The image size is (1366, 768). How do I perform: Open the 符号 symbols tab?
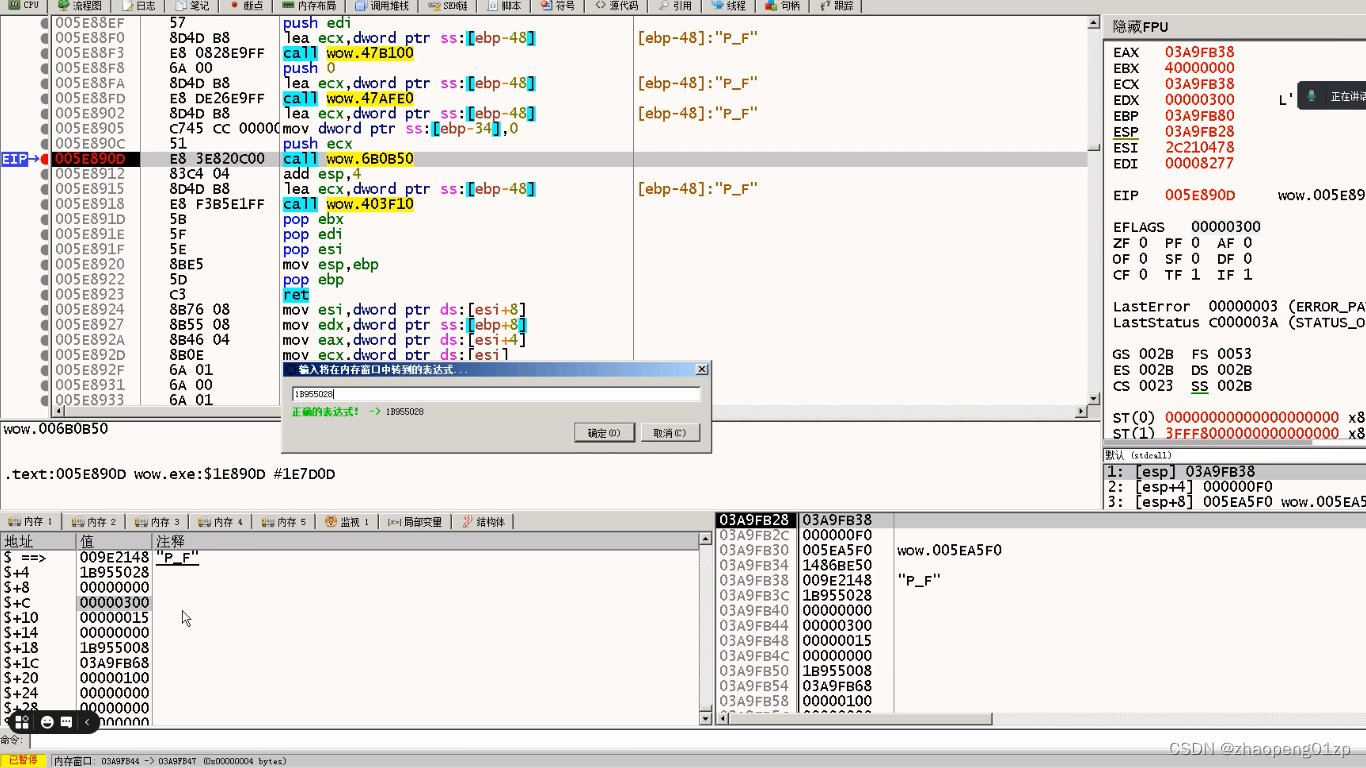click(559, 5)
